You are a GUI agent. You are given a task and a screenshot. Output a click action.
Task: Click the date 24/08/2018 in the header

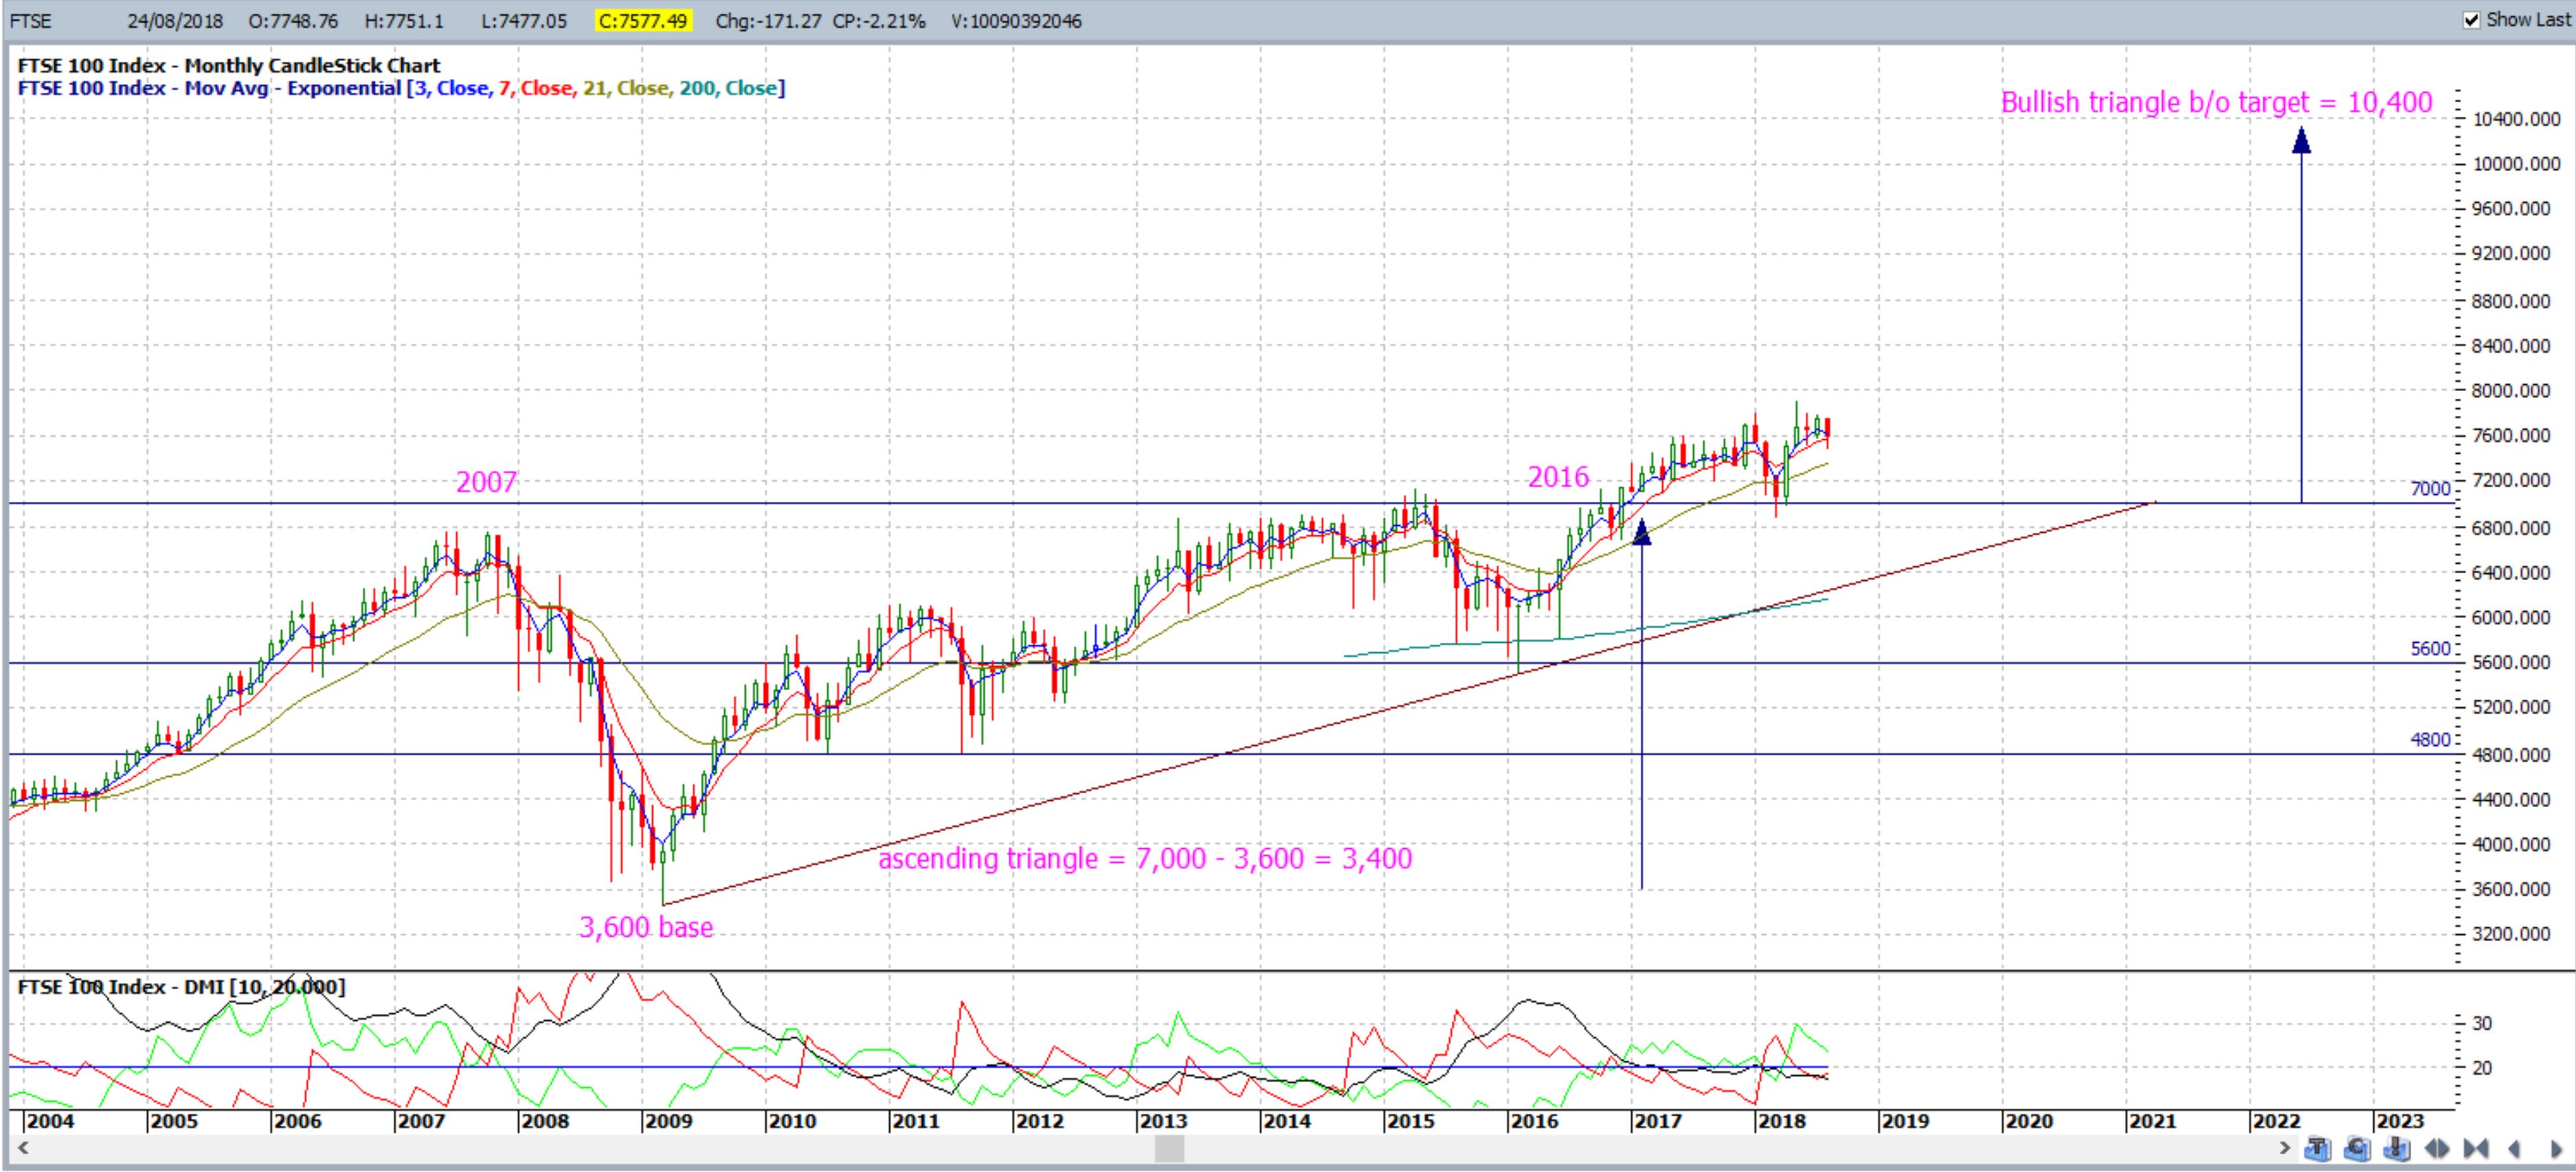click(x=175, y=21)
